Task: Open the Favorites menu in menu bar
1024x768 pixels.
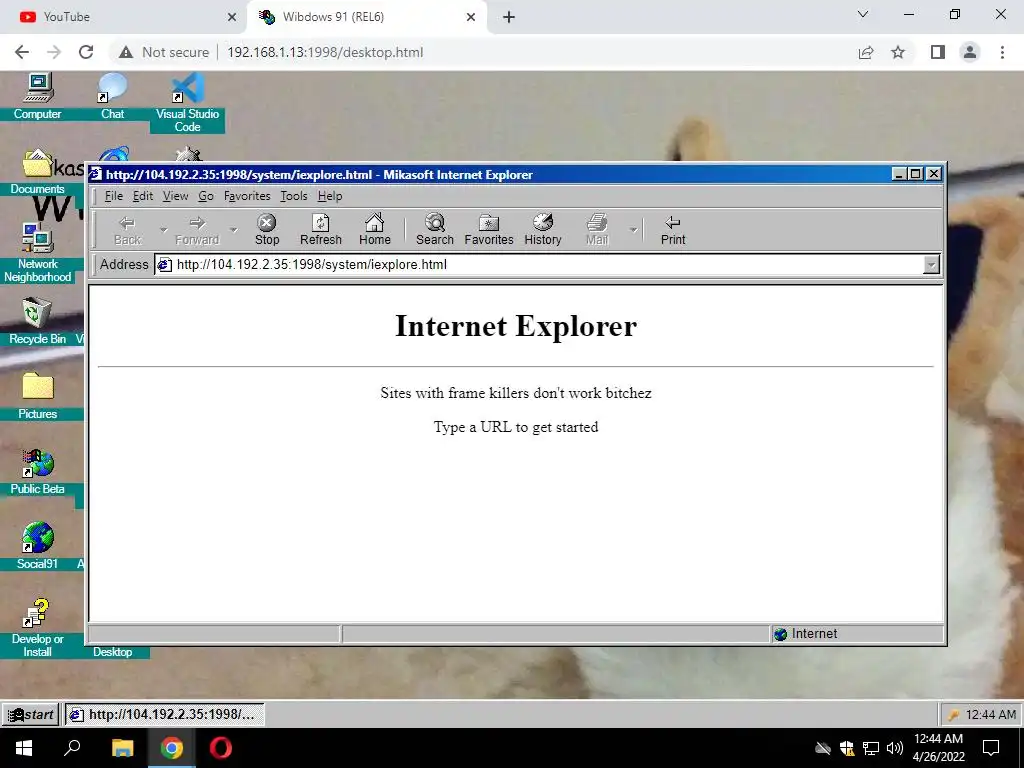Action: click(x=247, y=196)
